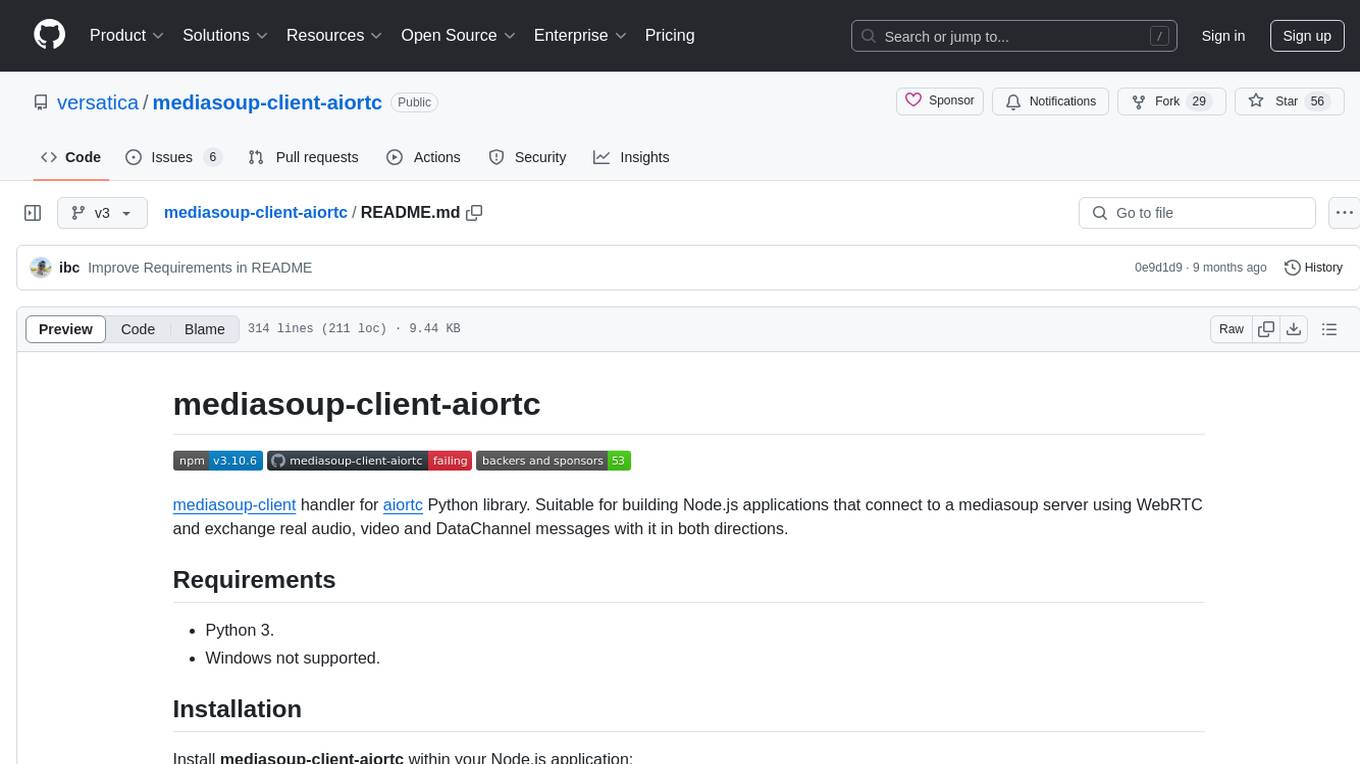Open the backers and sponsors badge
Viewport: 1360px width, 764px height.
click(x=553, y=460)
